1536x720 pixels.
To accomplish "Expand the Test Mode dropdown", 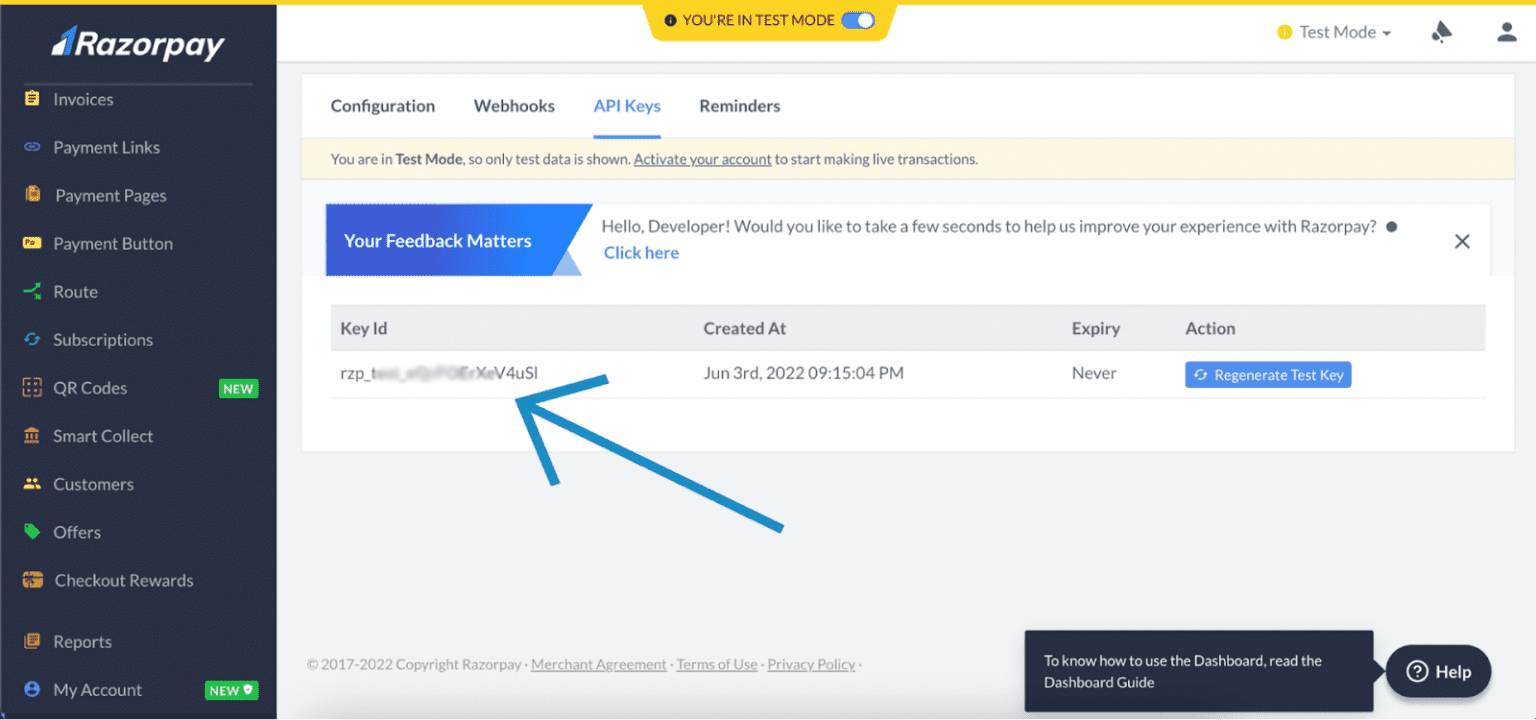I will tap(1335, 32).
